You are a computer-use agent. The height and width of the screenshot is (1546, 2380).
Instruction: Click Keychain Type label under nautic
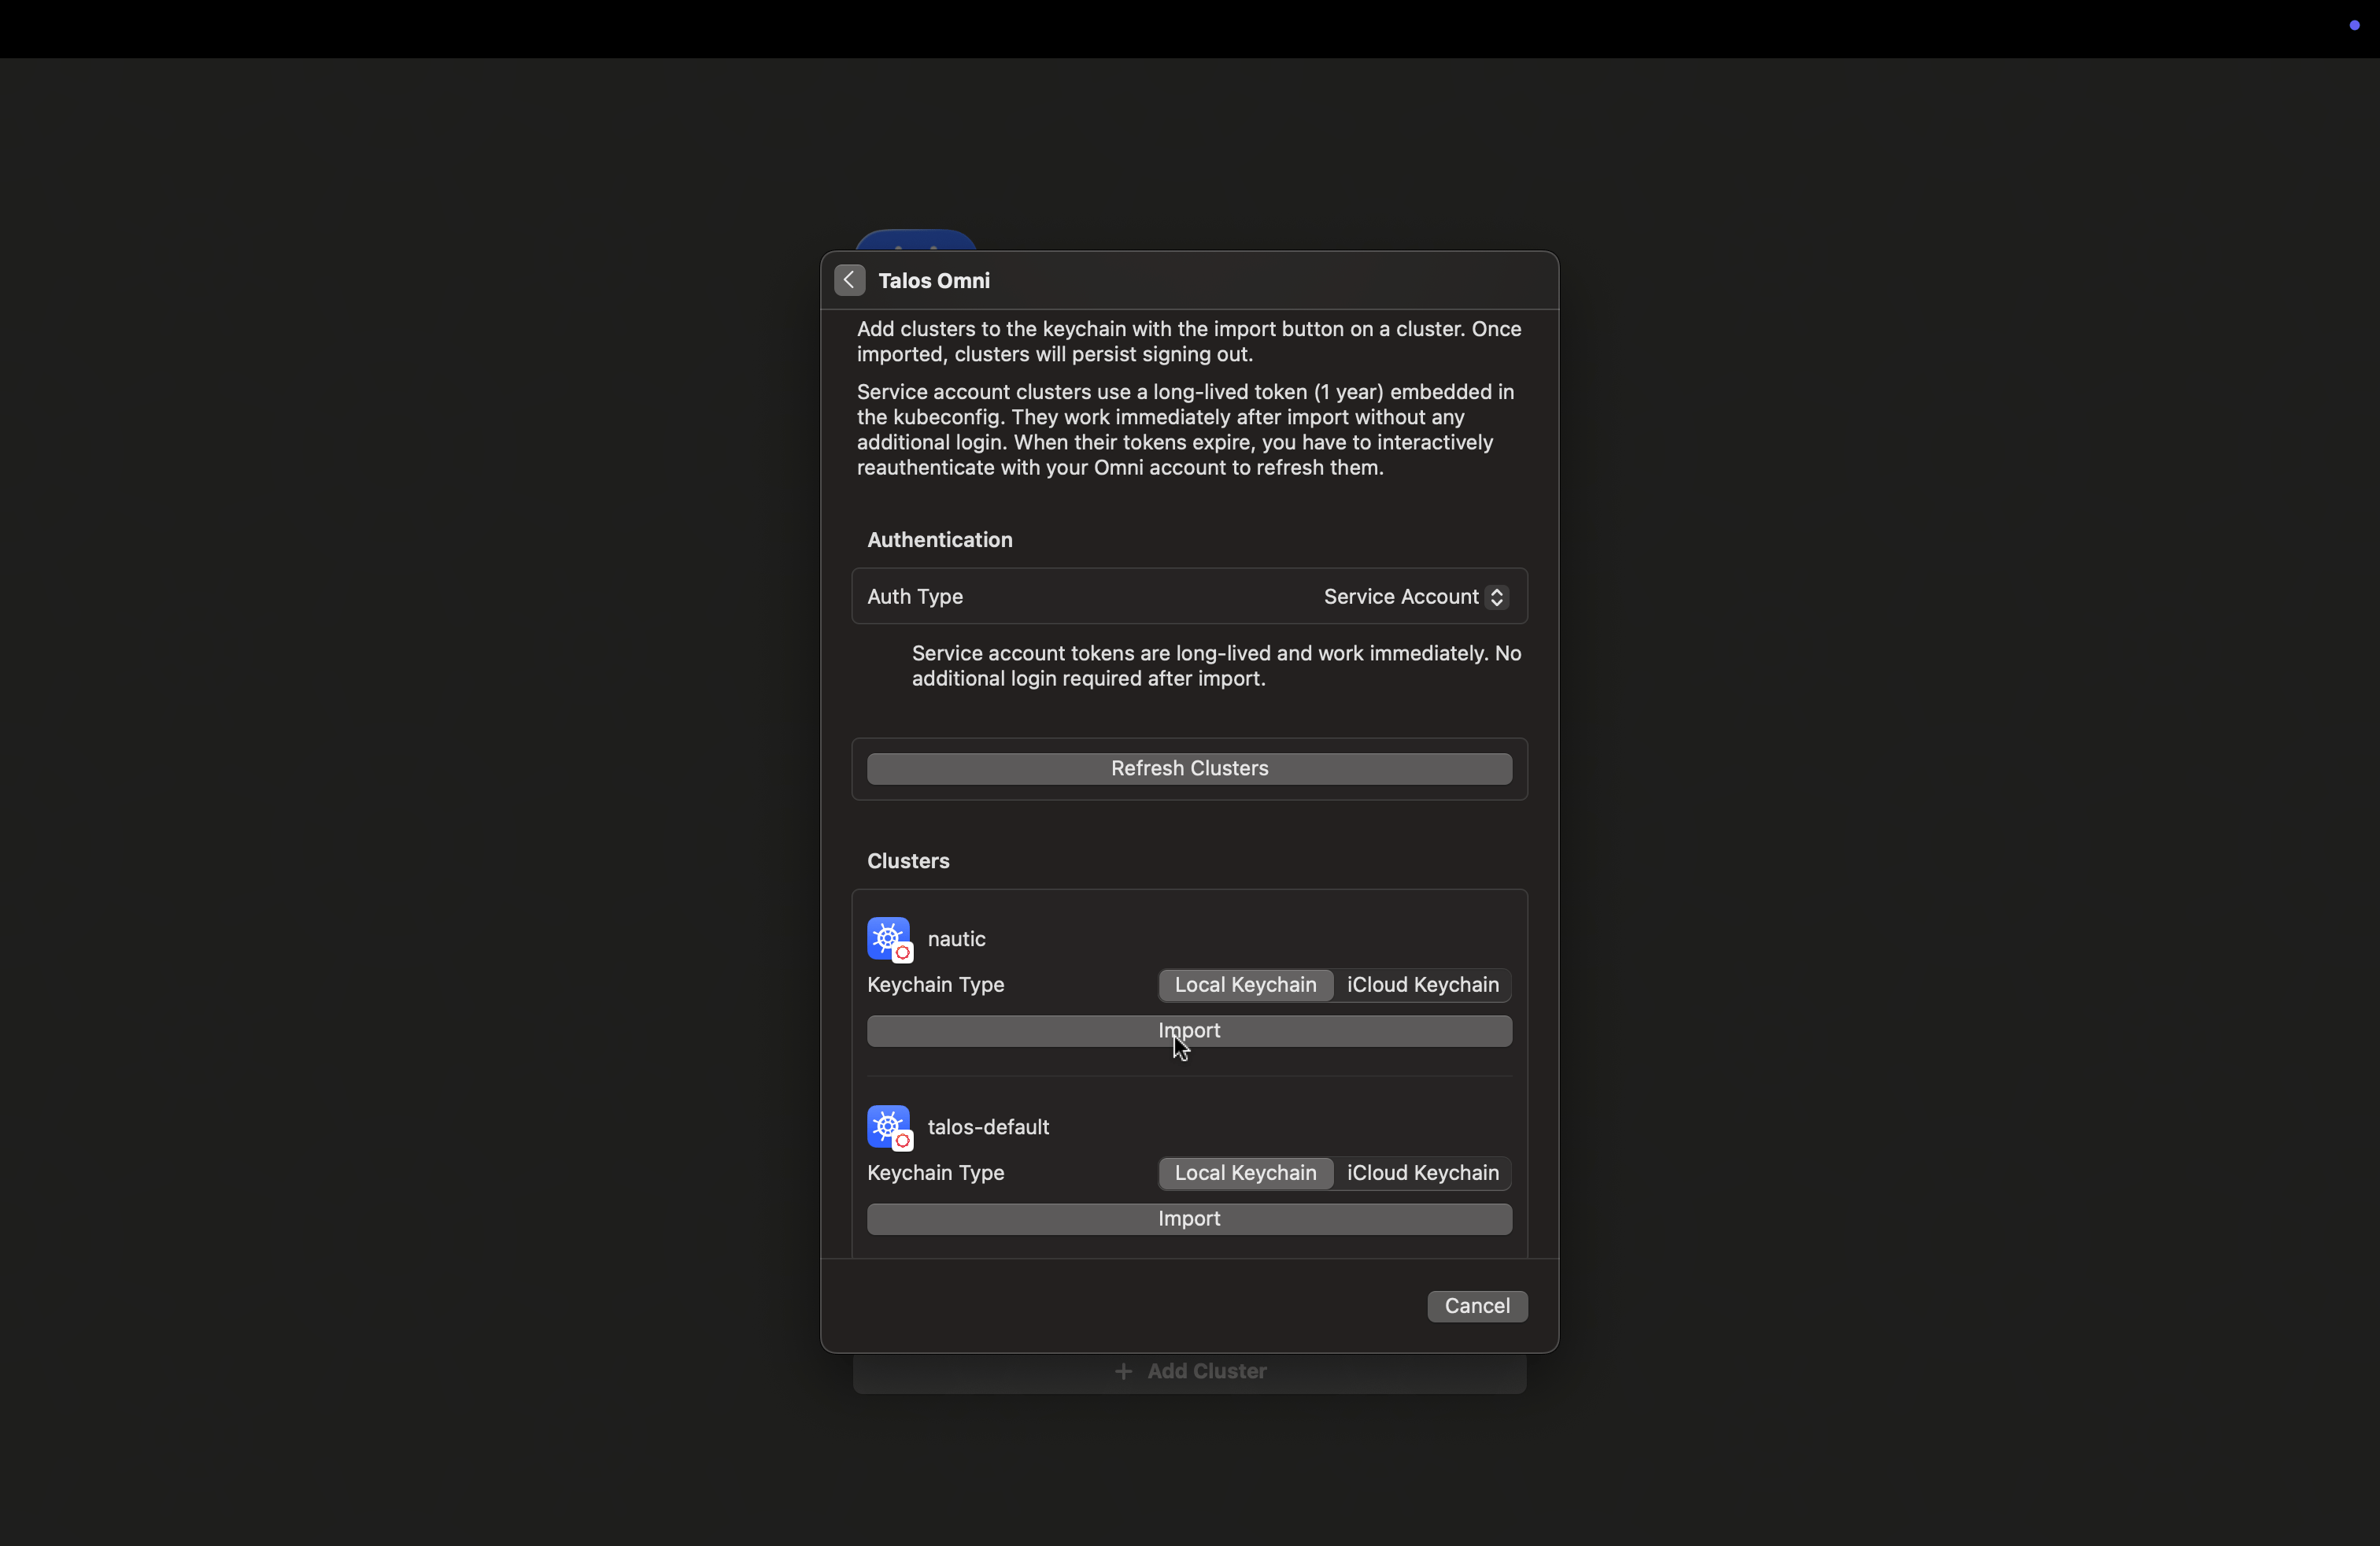(935, 985)
